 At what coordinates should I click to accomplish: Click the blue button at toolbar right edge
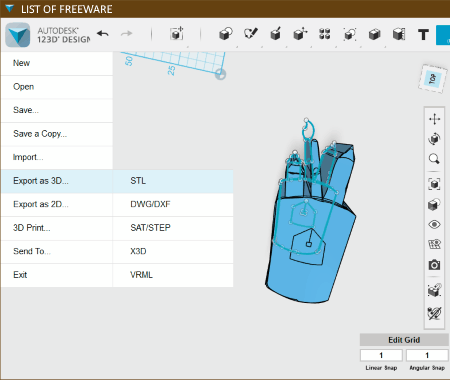pos(443,35)
